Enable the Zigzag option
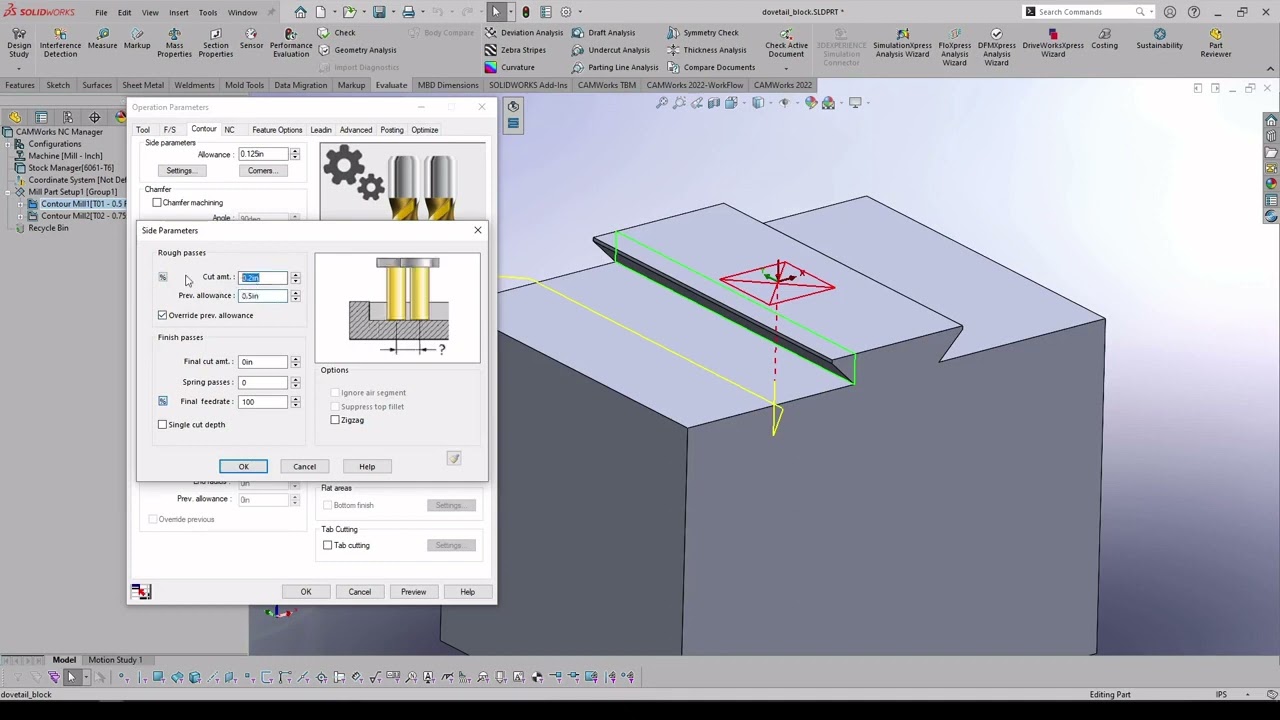This screenshot has width=1280, height=720. pyautogui.click(x=335, y=420)
